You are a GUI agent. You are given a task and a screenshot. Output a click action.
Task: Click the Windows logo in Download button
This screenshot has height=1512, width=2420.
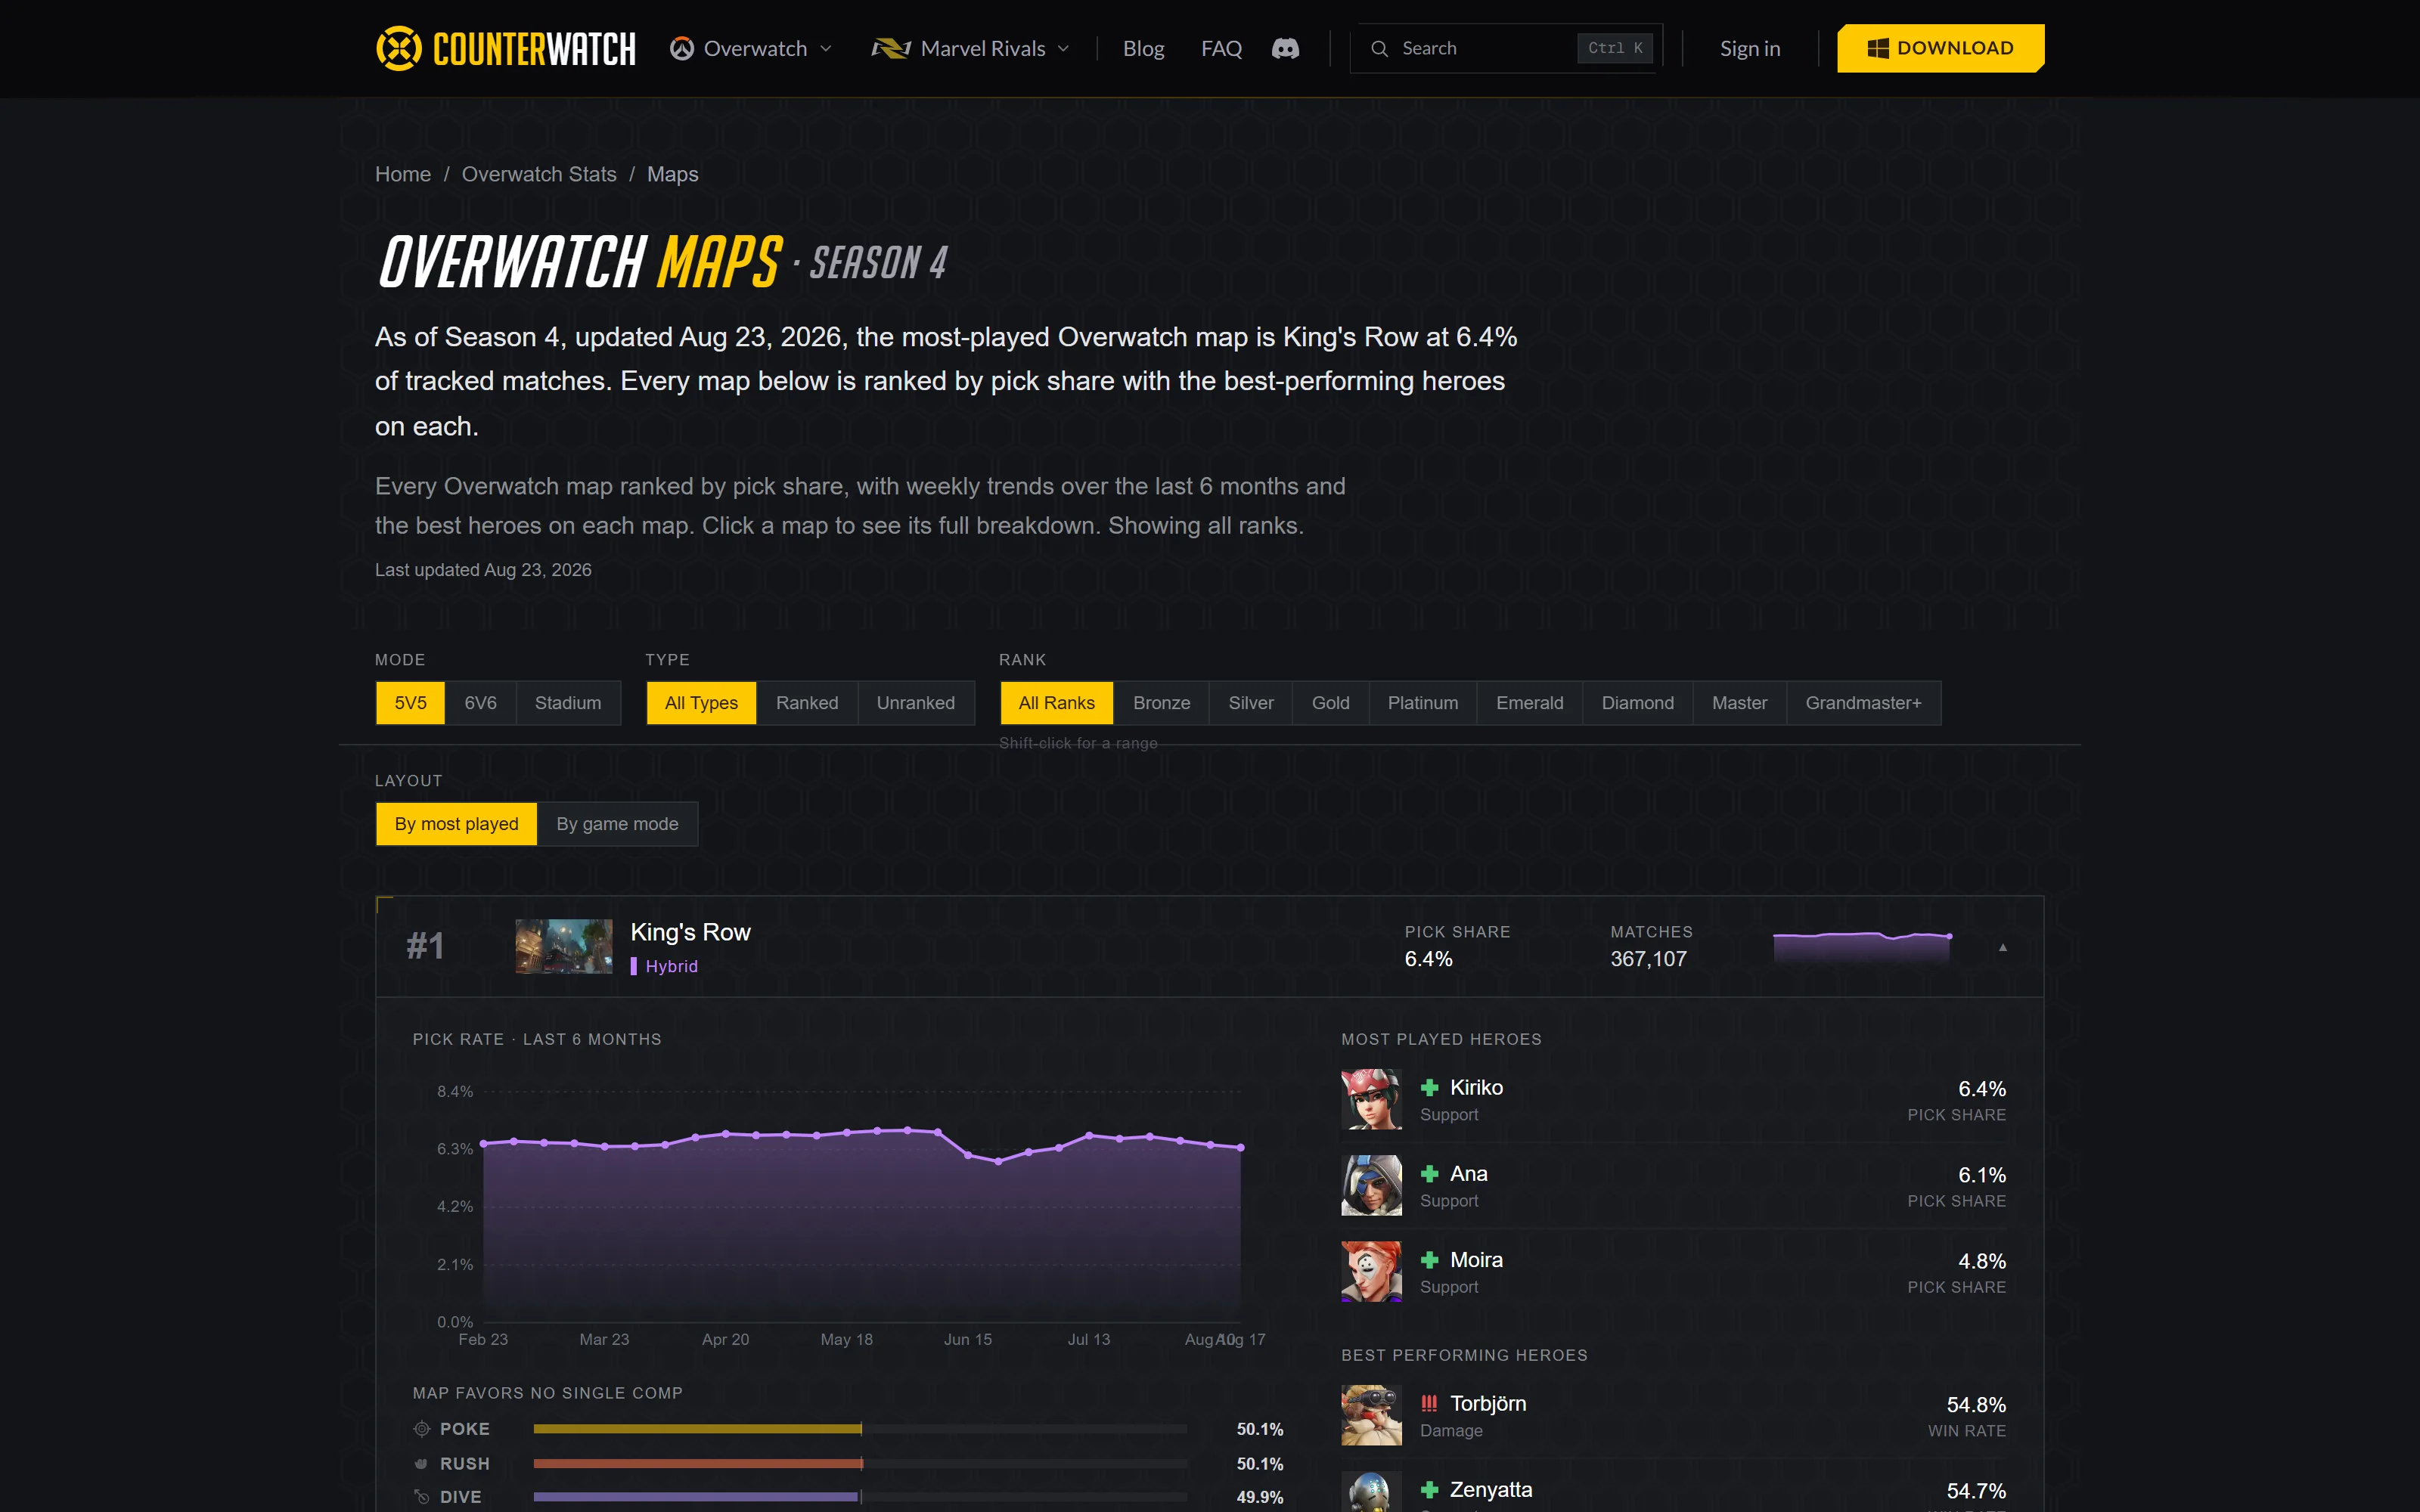pyautogui.click(x=1877, y=48)
